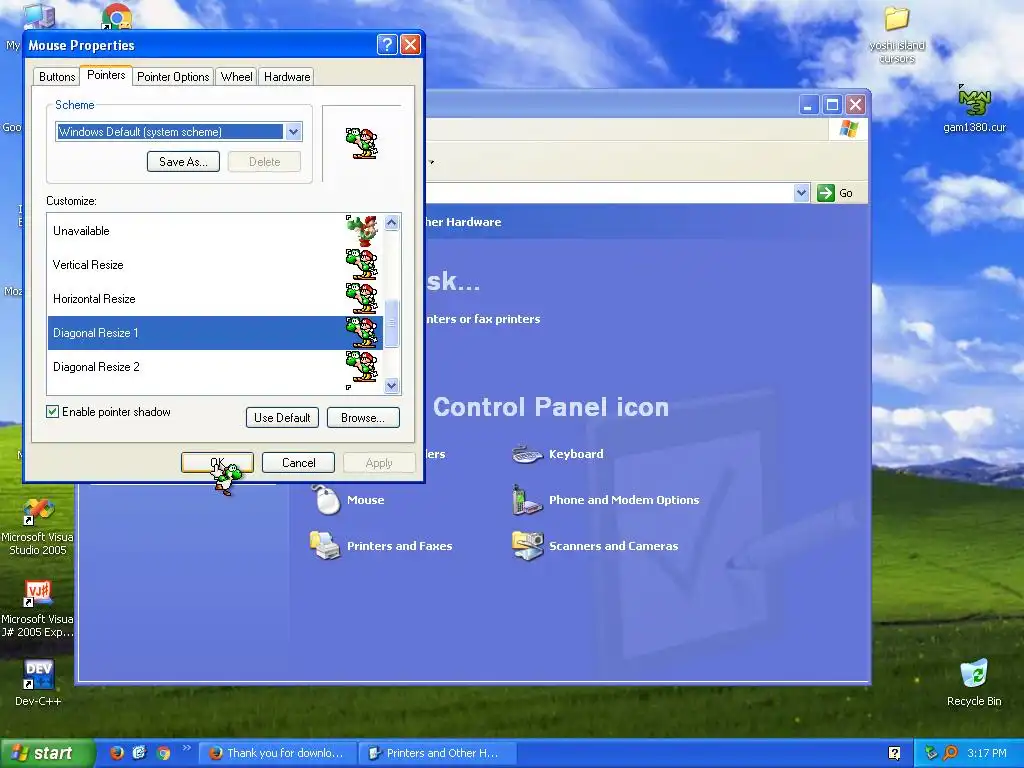
Task: Launch the middle quick launch browser icon
Action: (x=140, y=753)
